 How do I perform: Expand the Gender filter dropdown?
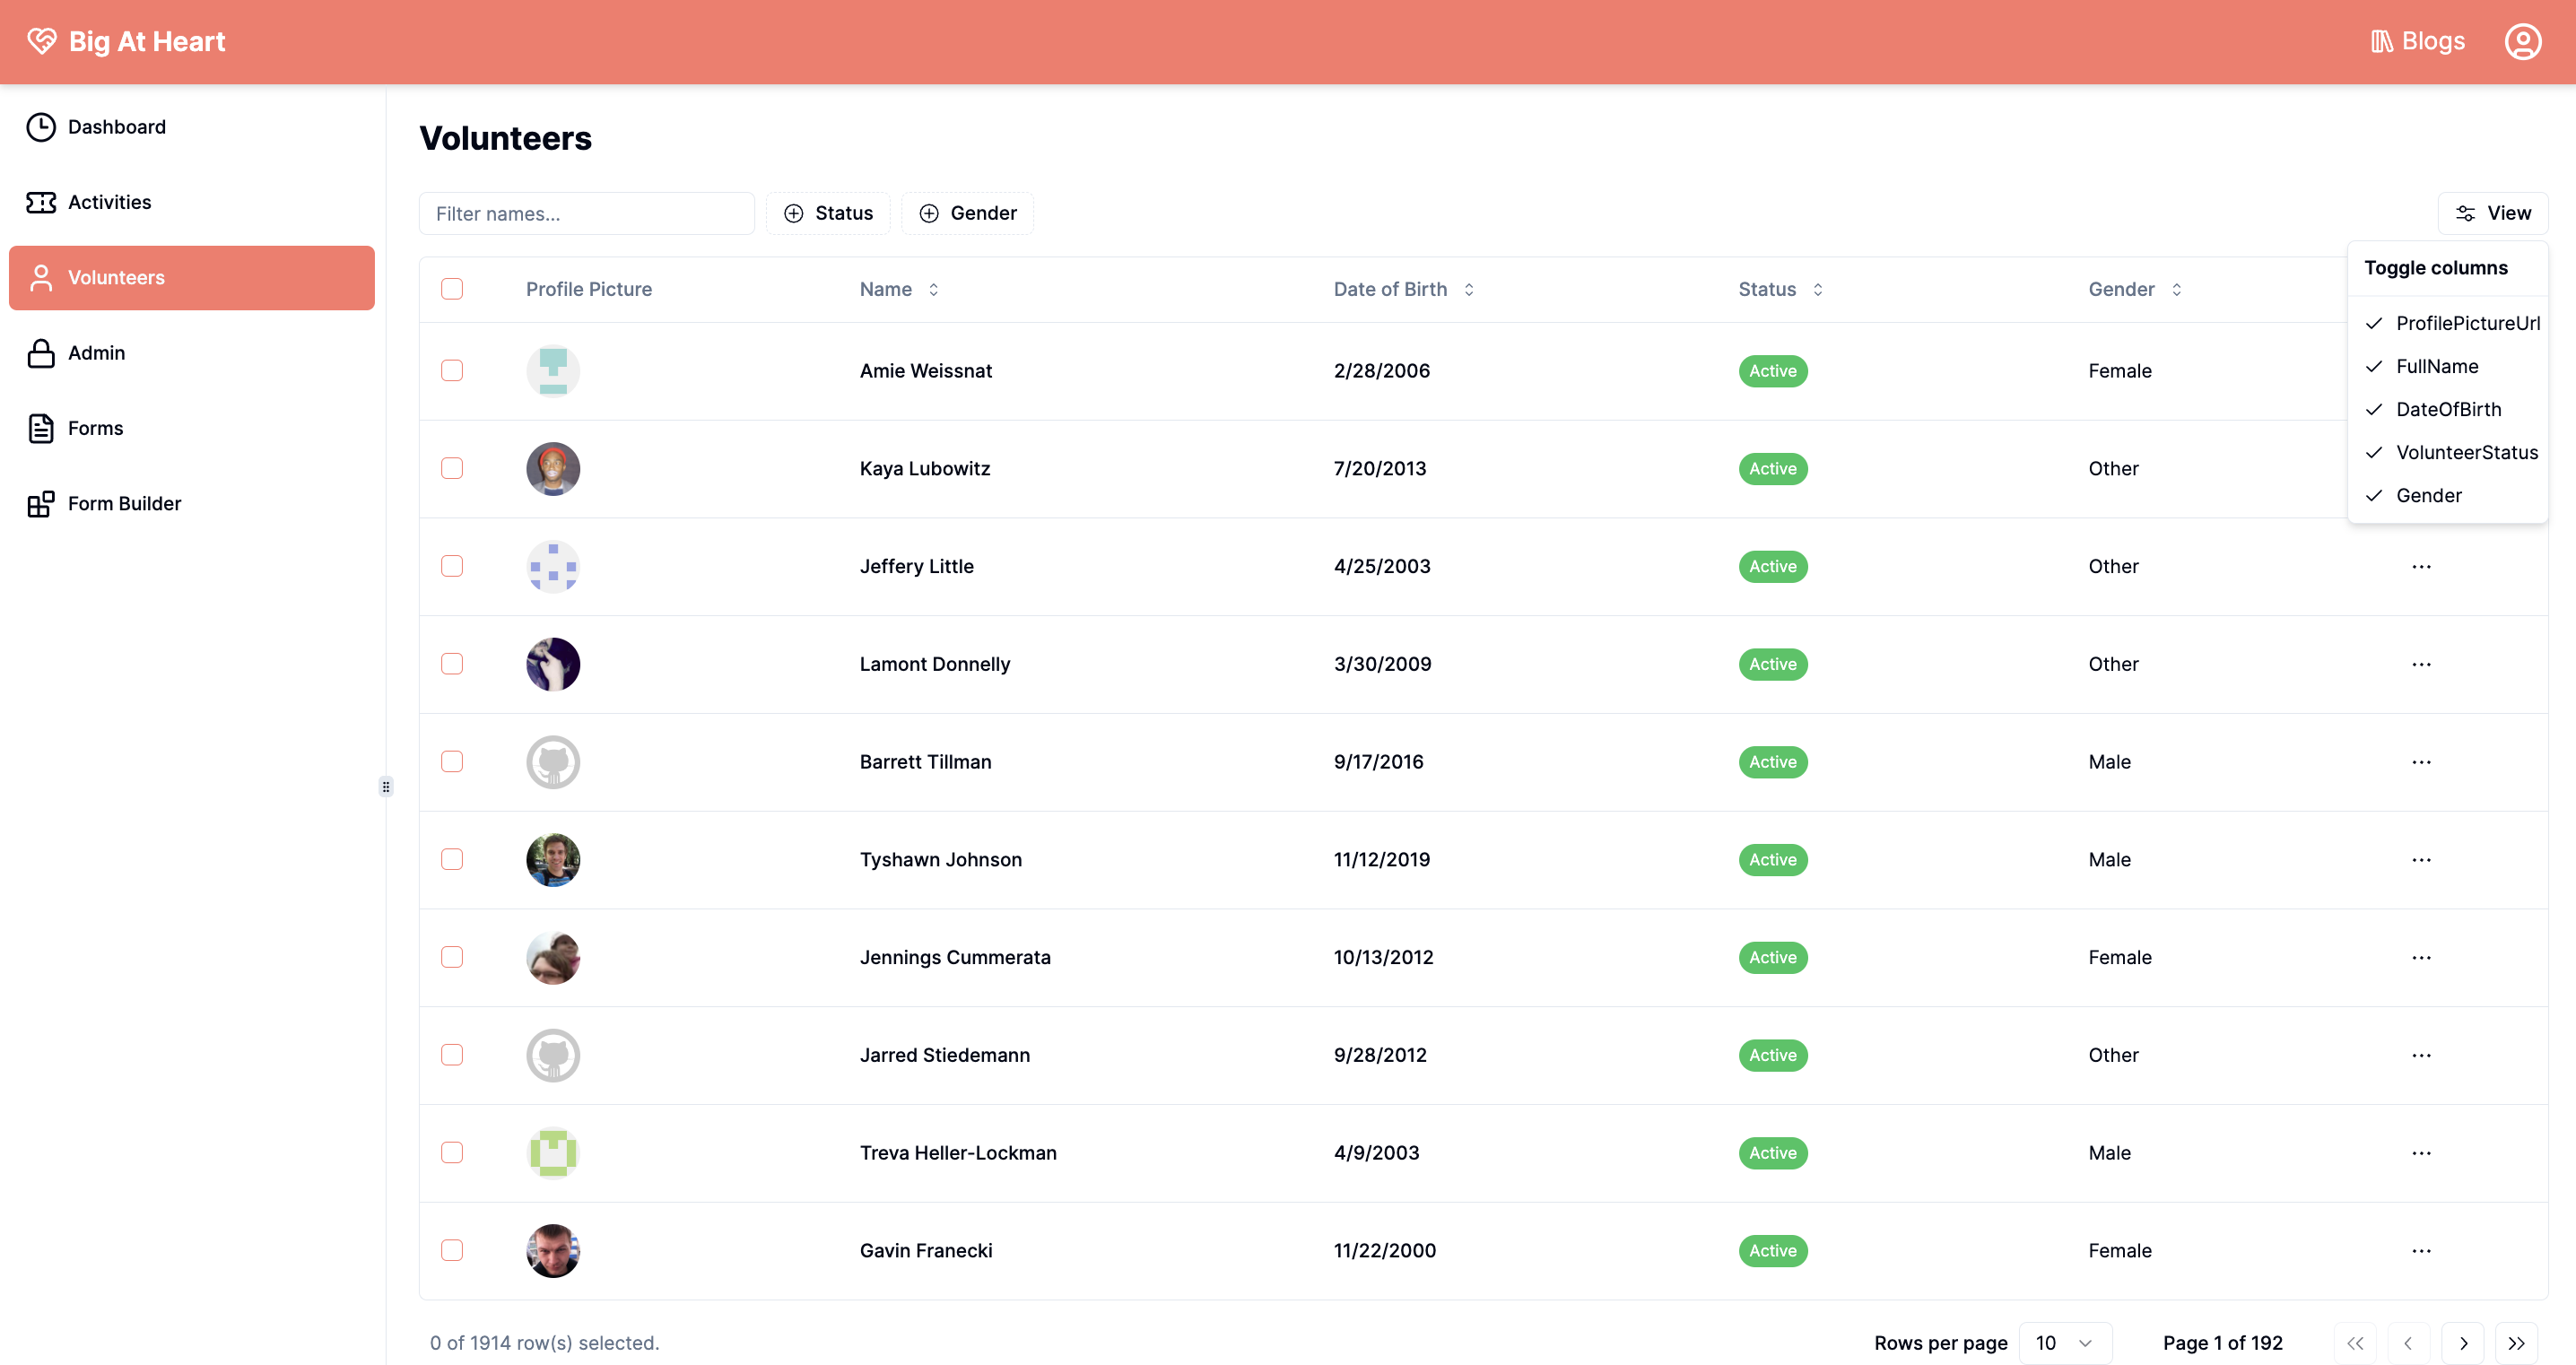coord(968,213)
